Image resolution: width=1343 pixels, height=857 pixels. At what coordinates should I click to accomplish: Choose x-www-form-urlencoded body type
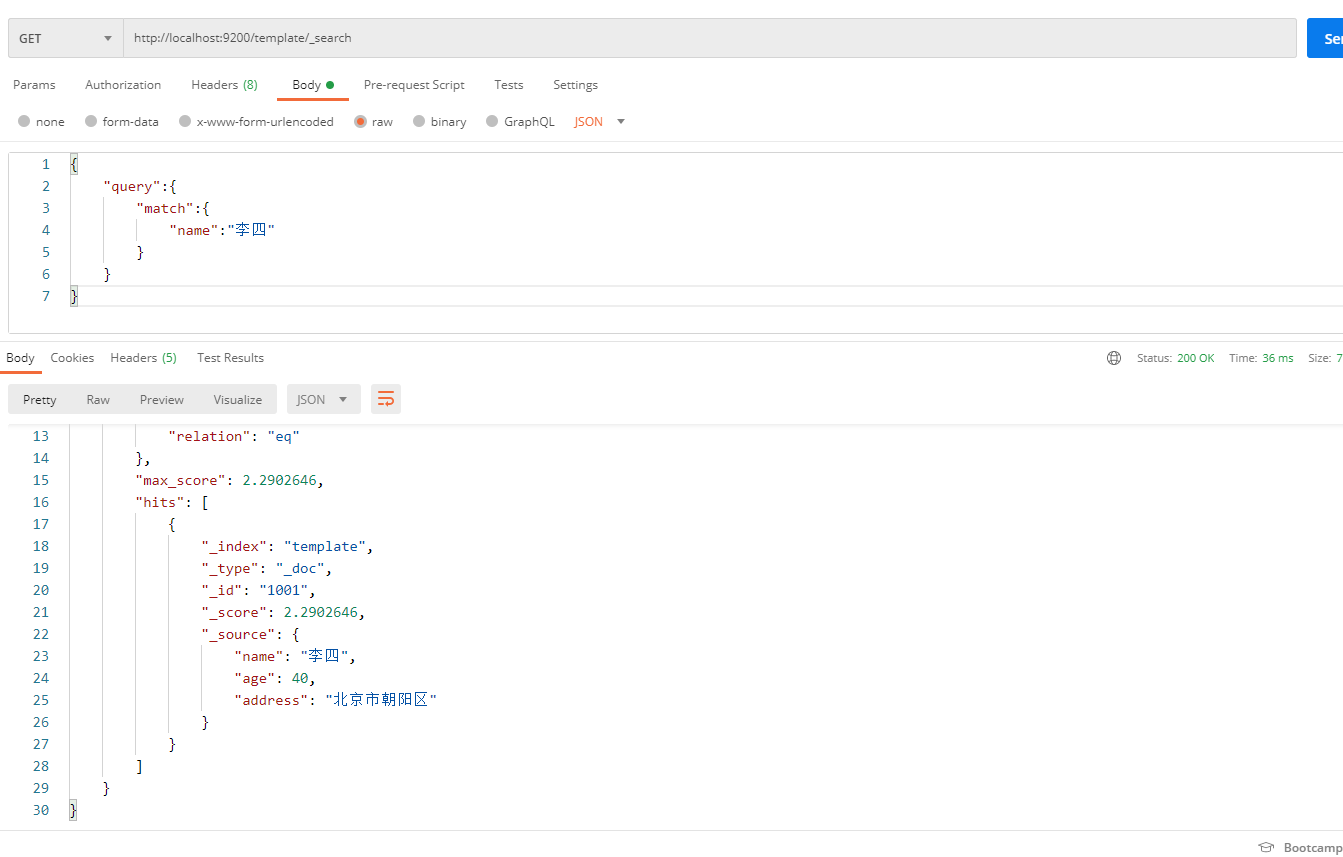(x=185, y=121)
